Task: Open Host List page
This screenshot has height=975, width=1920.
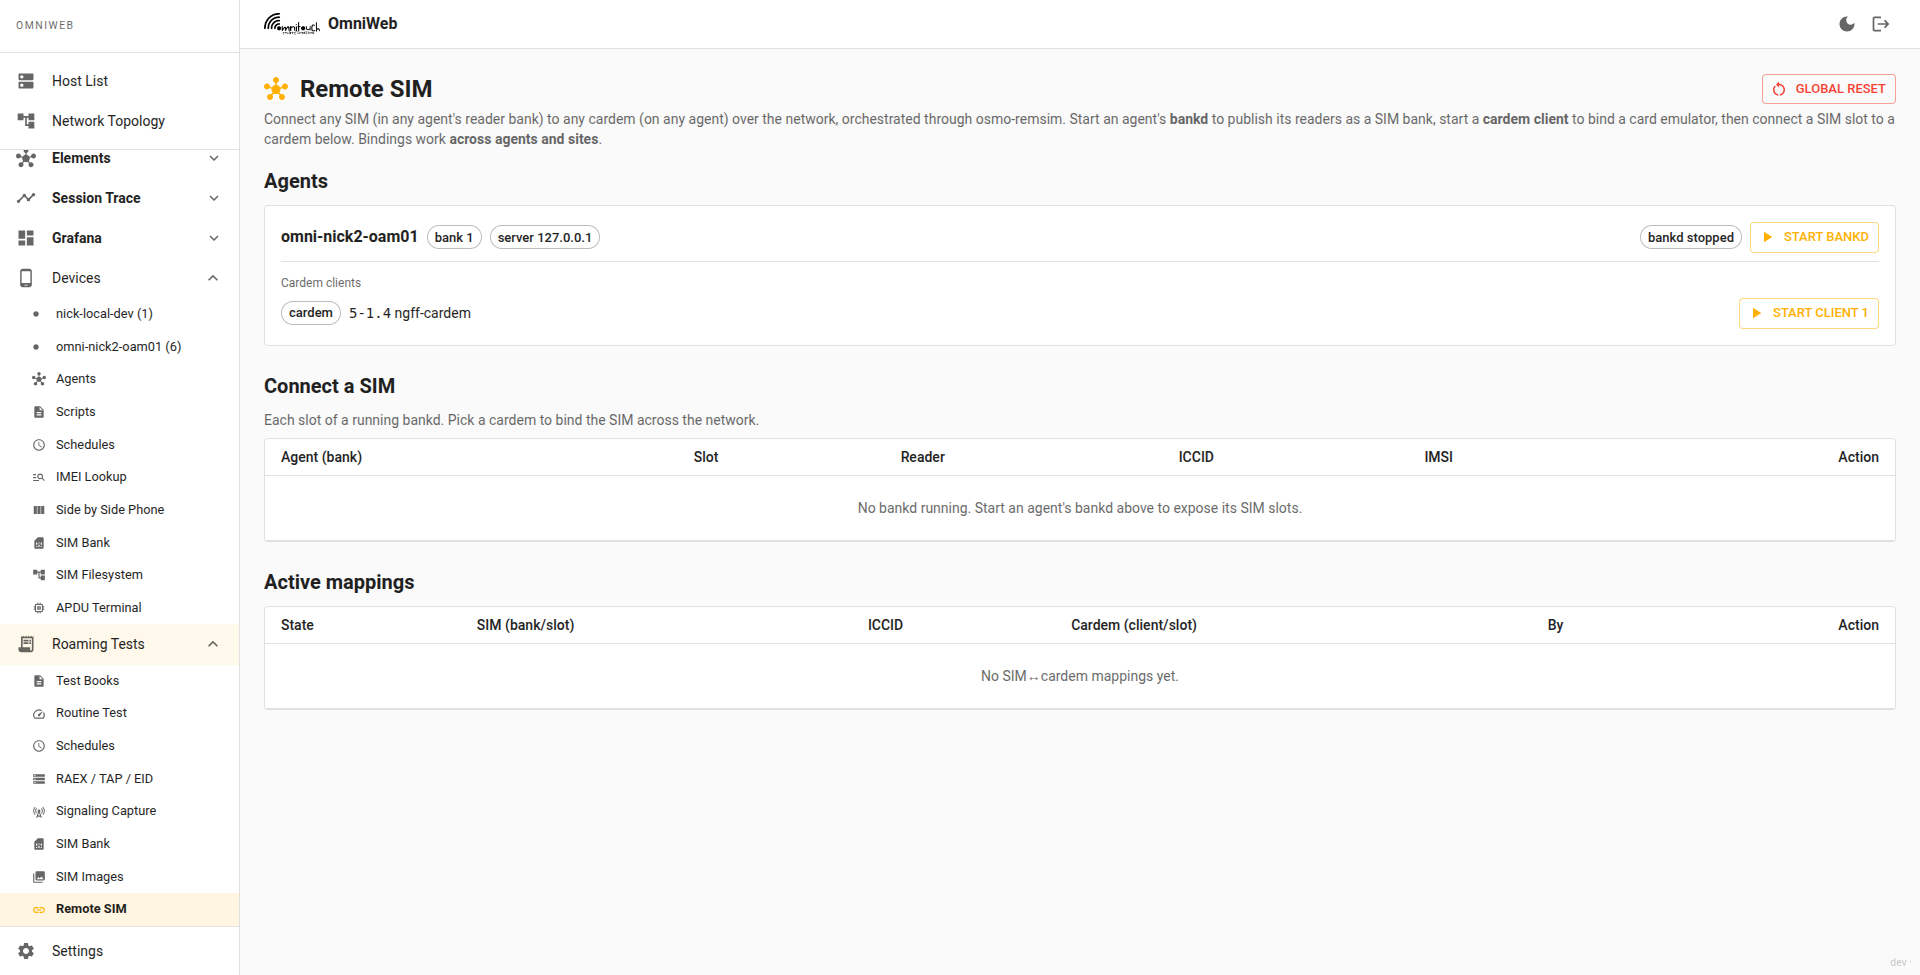Action: pyautogui.click(x=120, y=81)
